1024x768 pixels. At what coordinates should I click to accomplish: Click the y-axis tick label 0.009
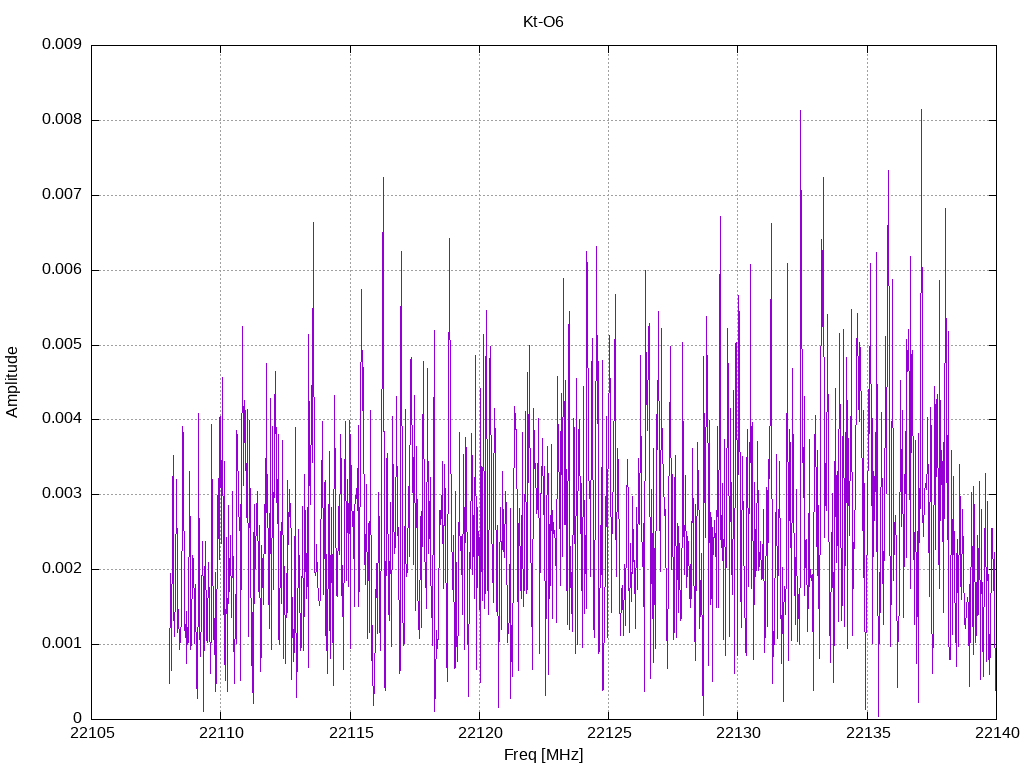pyautogui.click(x=62, y=44)
